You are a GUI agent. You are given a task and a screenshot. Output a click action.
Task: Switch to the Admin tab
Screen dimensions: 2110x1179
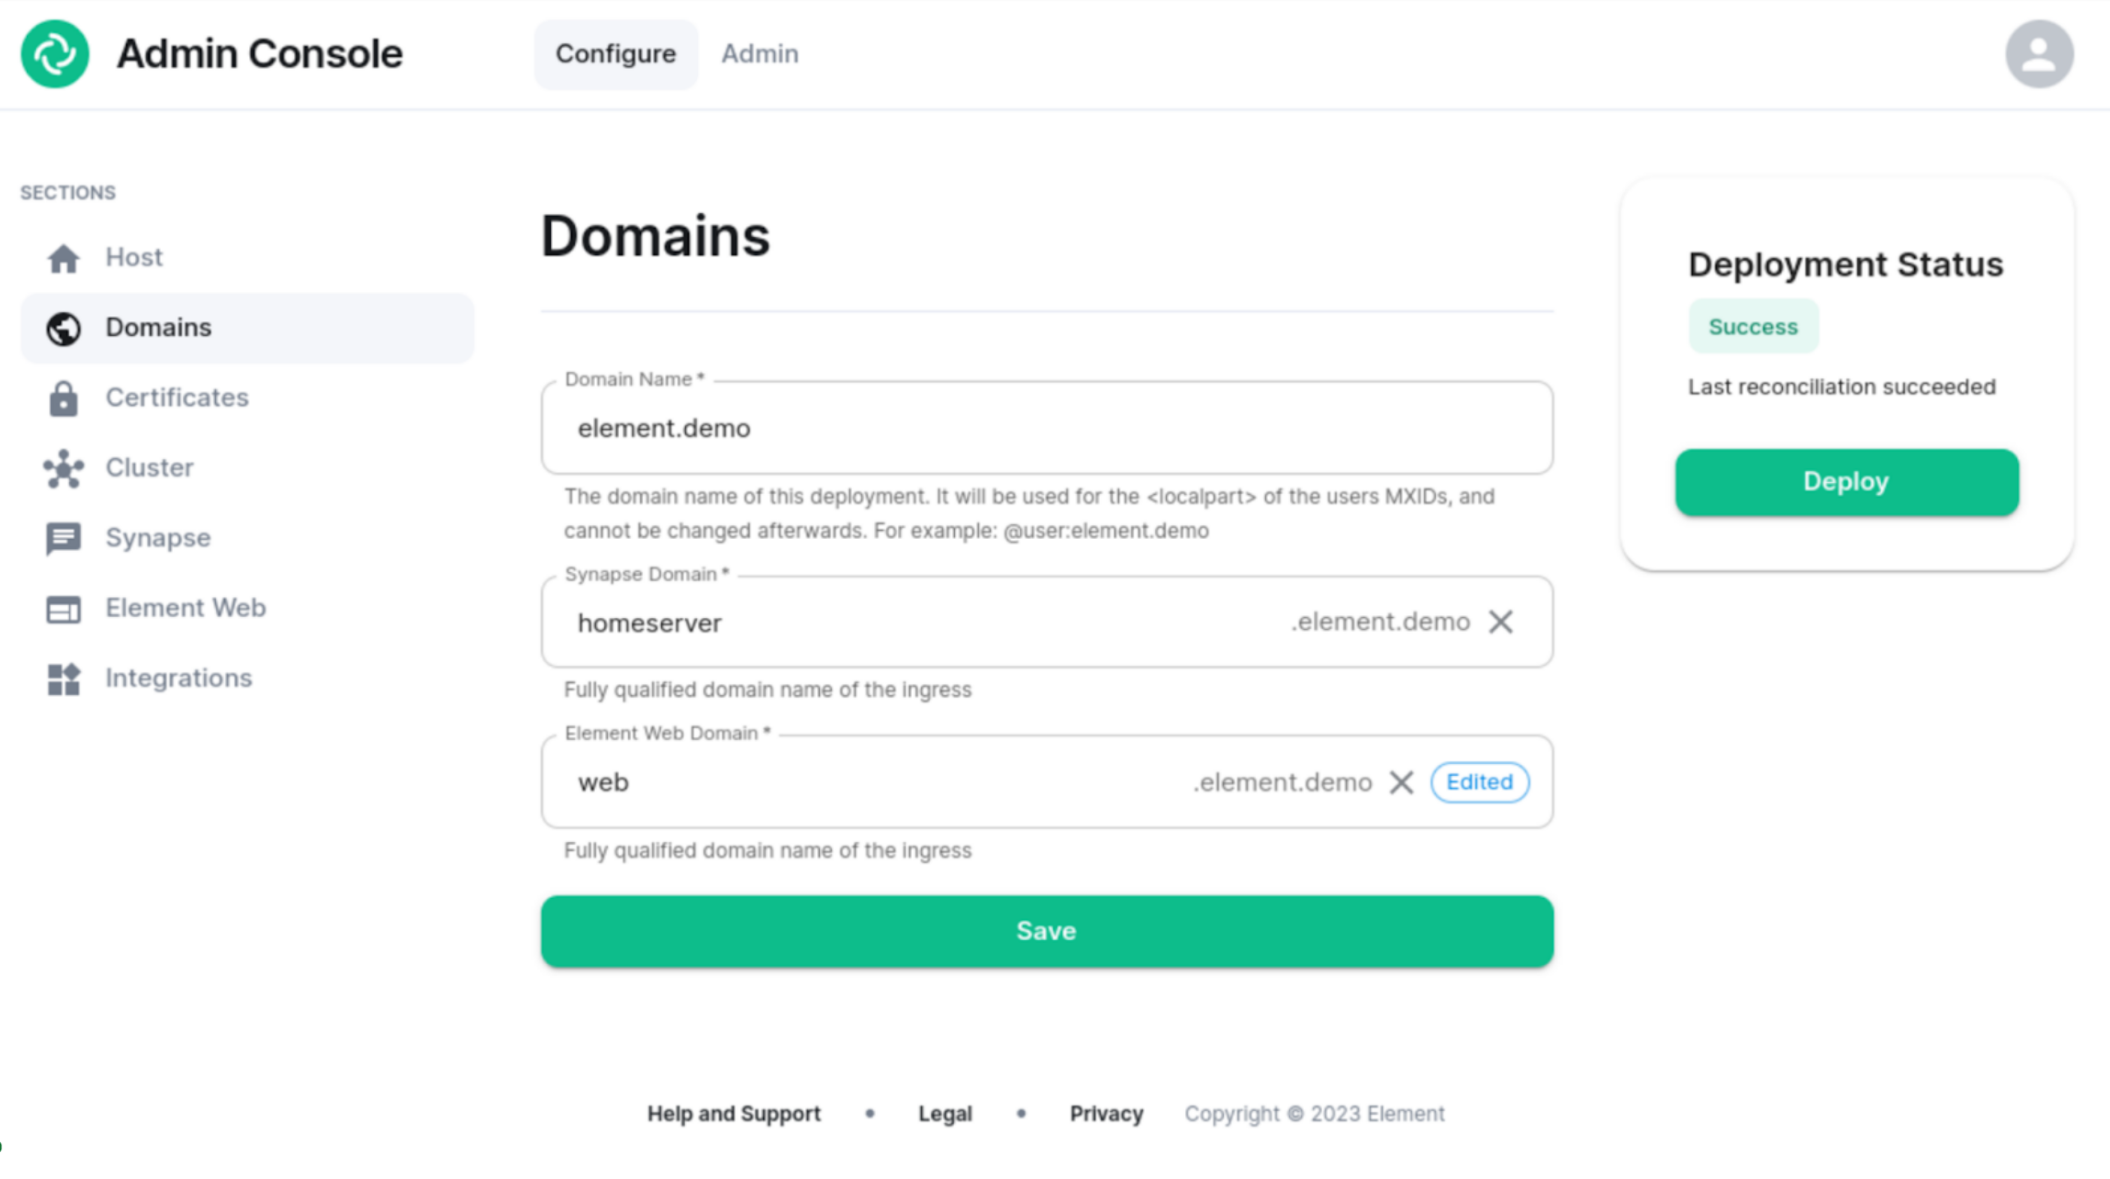[760, 54]
